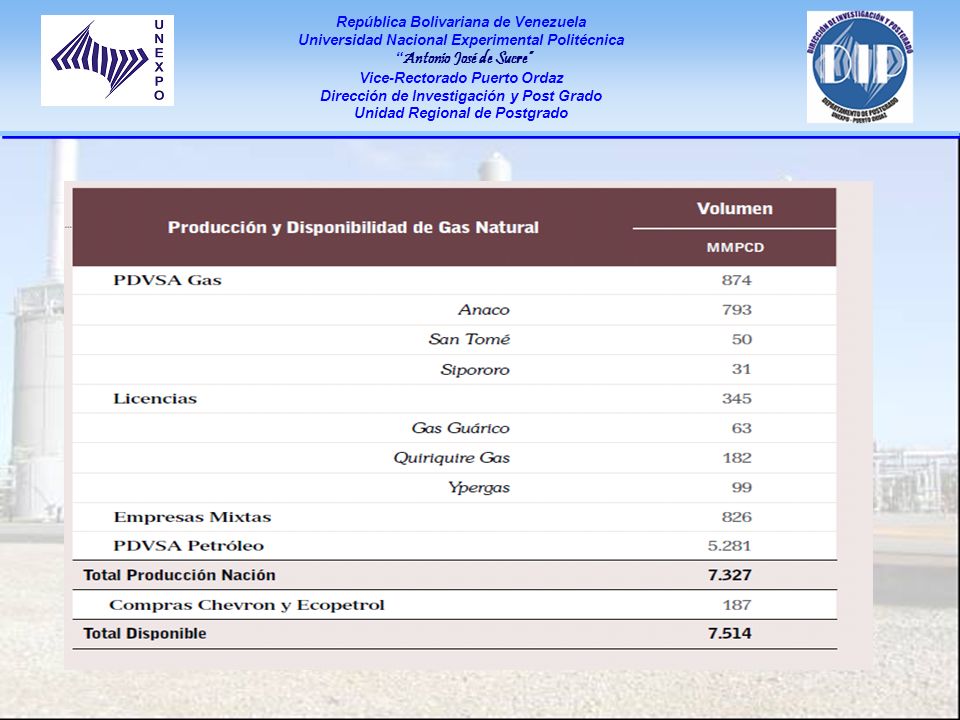This screenshot has width=960, height=720.
Task: Select the San Tomé value 50
Action: (741, 339)
